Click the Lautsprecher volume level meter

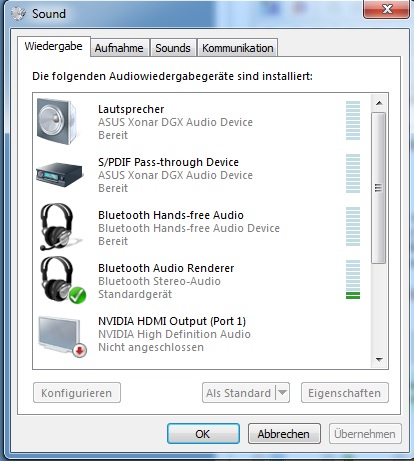click(x=353, y=121)
